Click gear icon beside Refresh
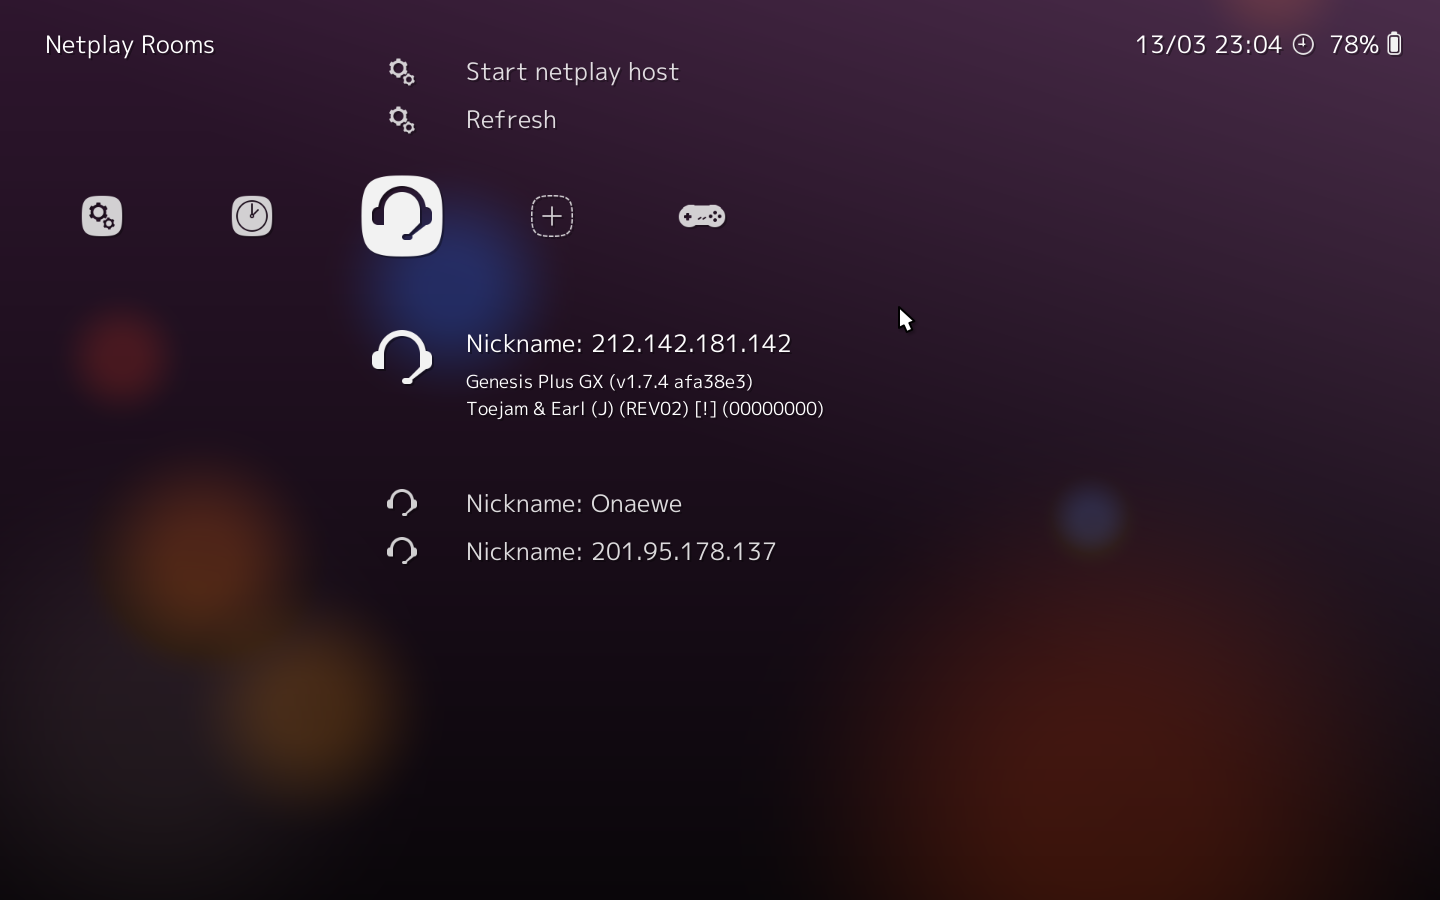Viewport: 1440px width, 900px height. click(x=402, y=120)
